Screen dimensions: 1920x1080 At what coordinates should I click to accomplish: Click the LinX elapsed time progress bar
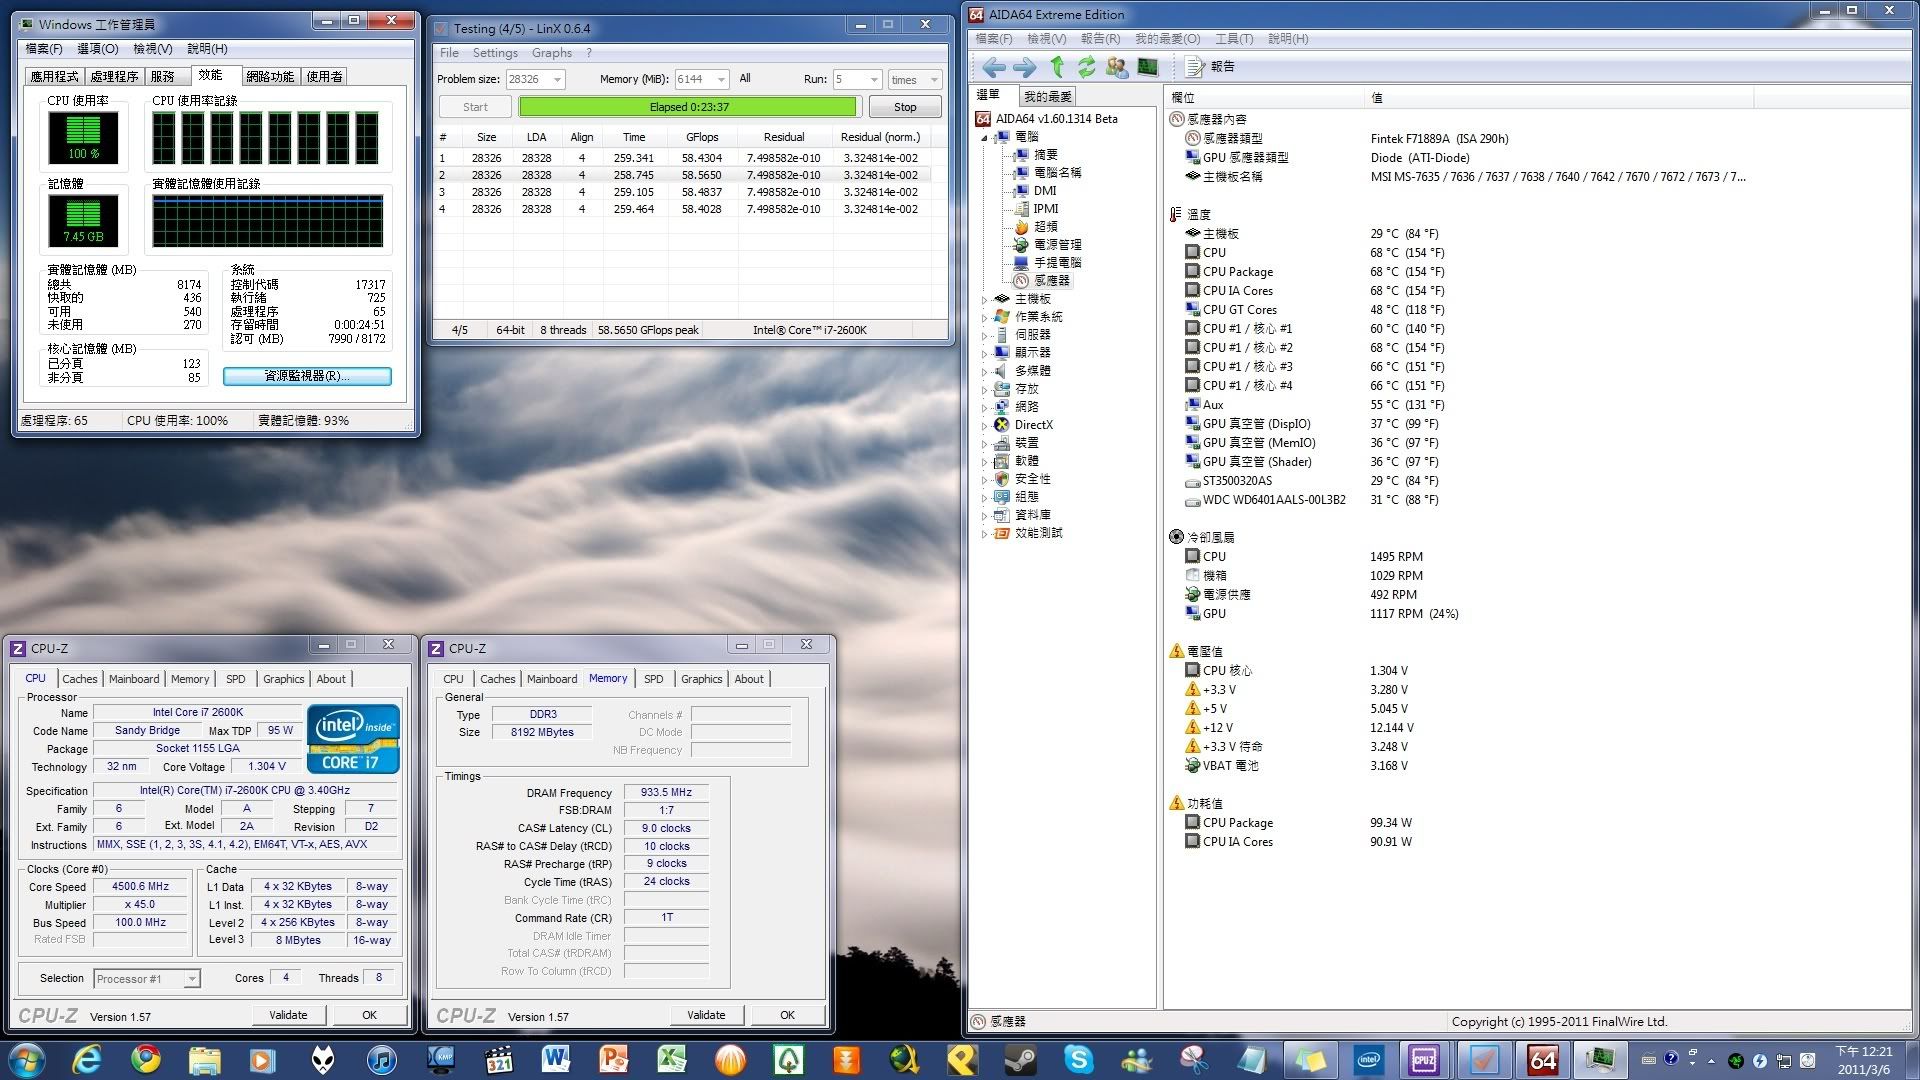[689, 107]
